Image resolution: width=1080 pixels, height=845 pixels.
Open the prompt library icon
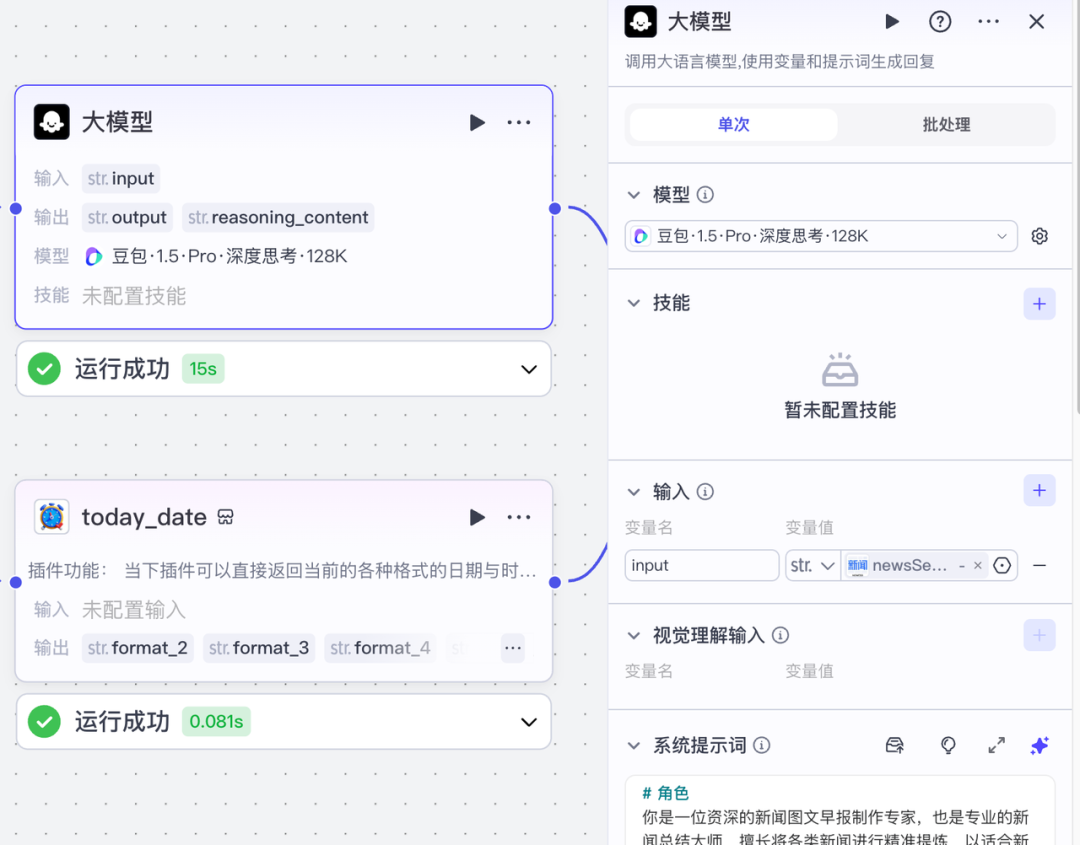coord(895,745)
